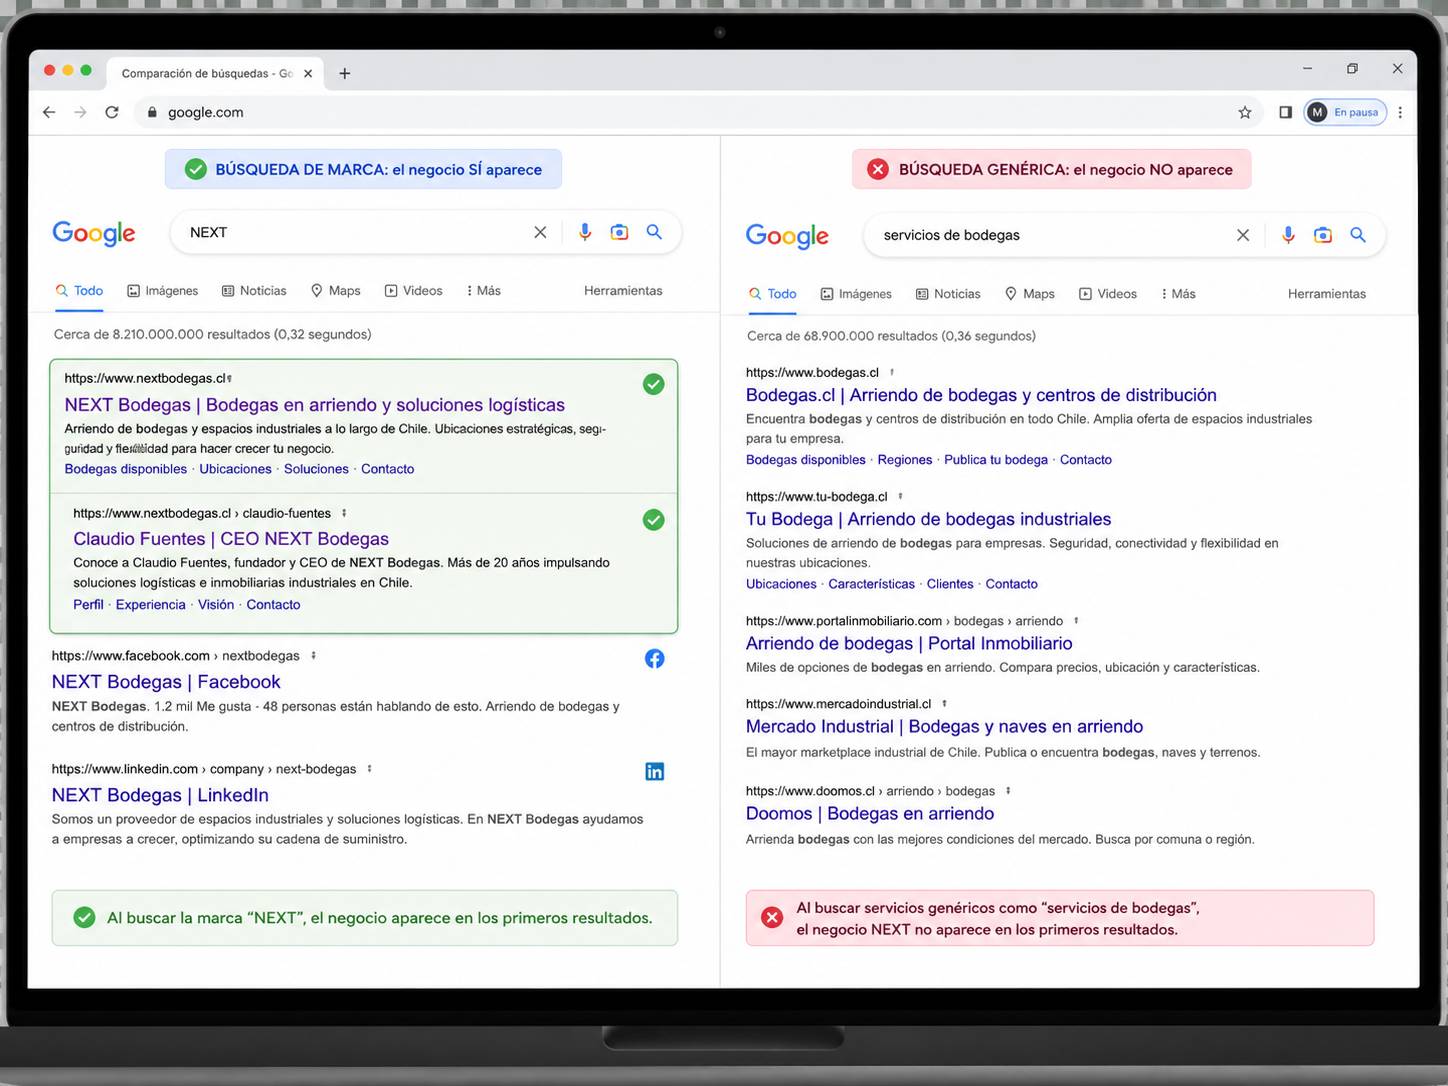Image resolution: width=1448 pixels, height=1086 pixels.
Task: Open Soluciones sitelink under NEXT Bodegas
Action: point(316,469)
